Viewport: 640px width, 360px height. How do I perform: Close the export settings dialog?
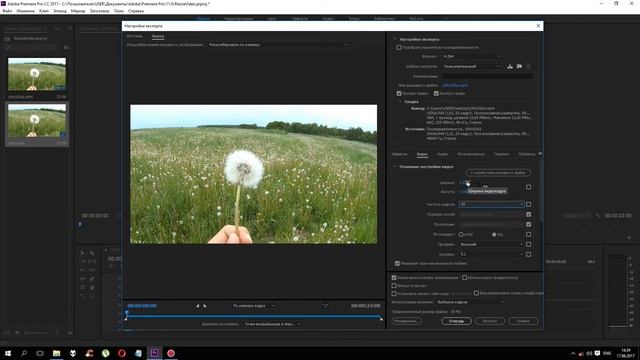pyautogui.click(x=538, y=26)
